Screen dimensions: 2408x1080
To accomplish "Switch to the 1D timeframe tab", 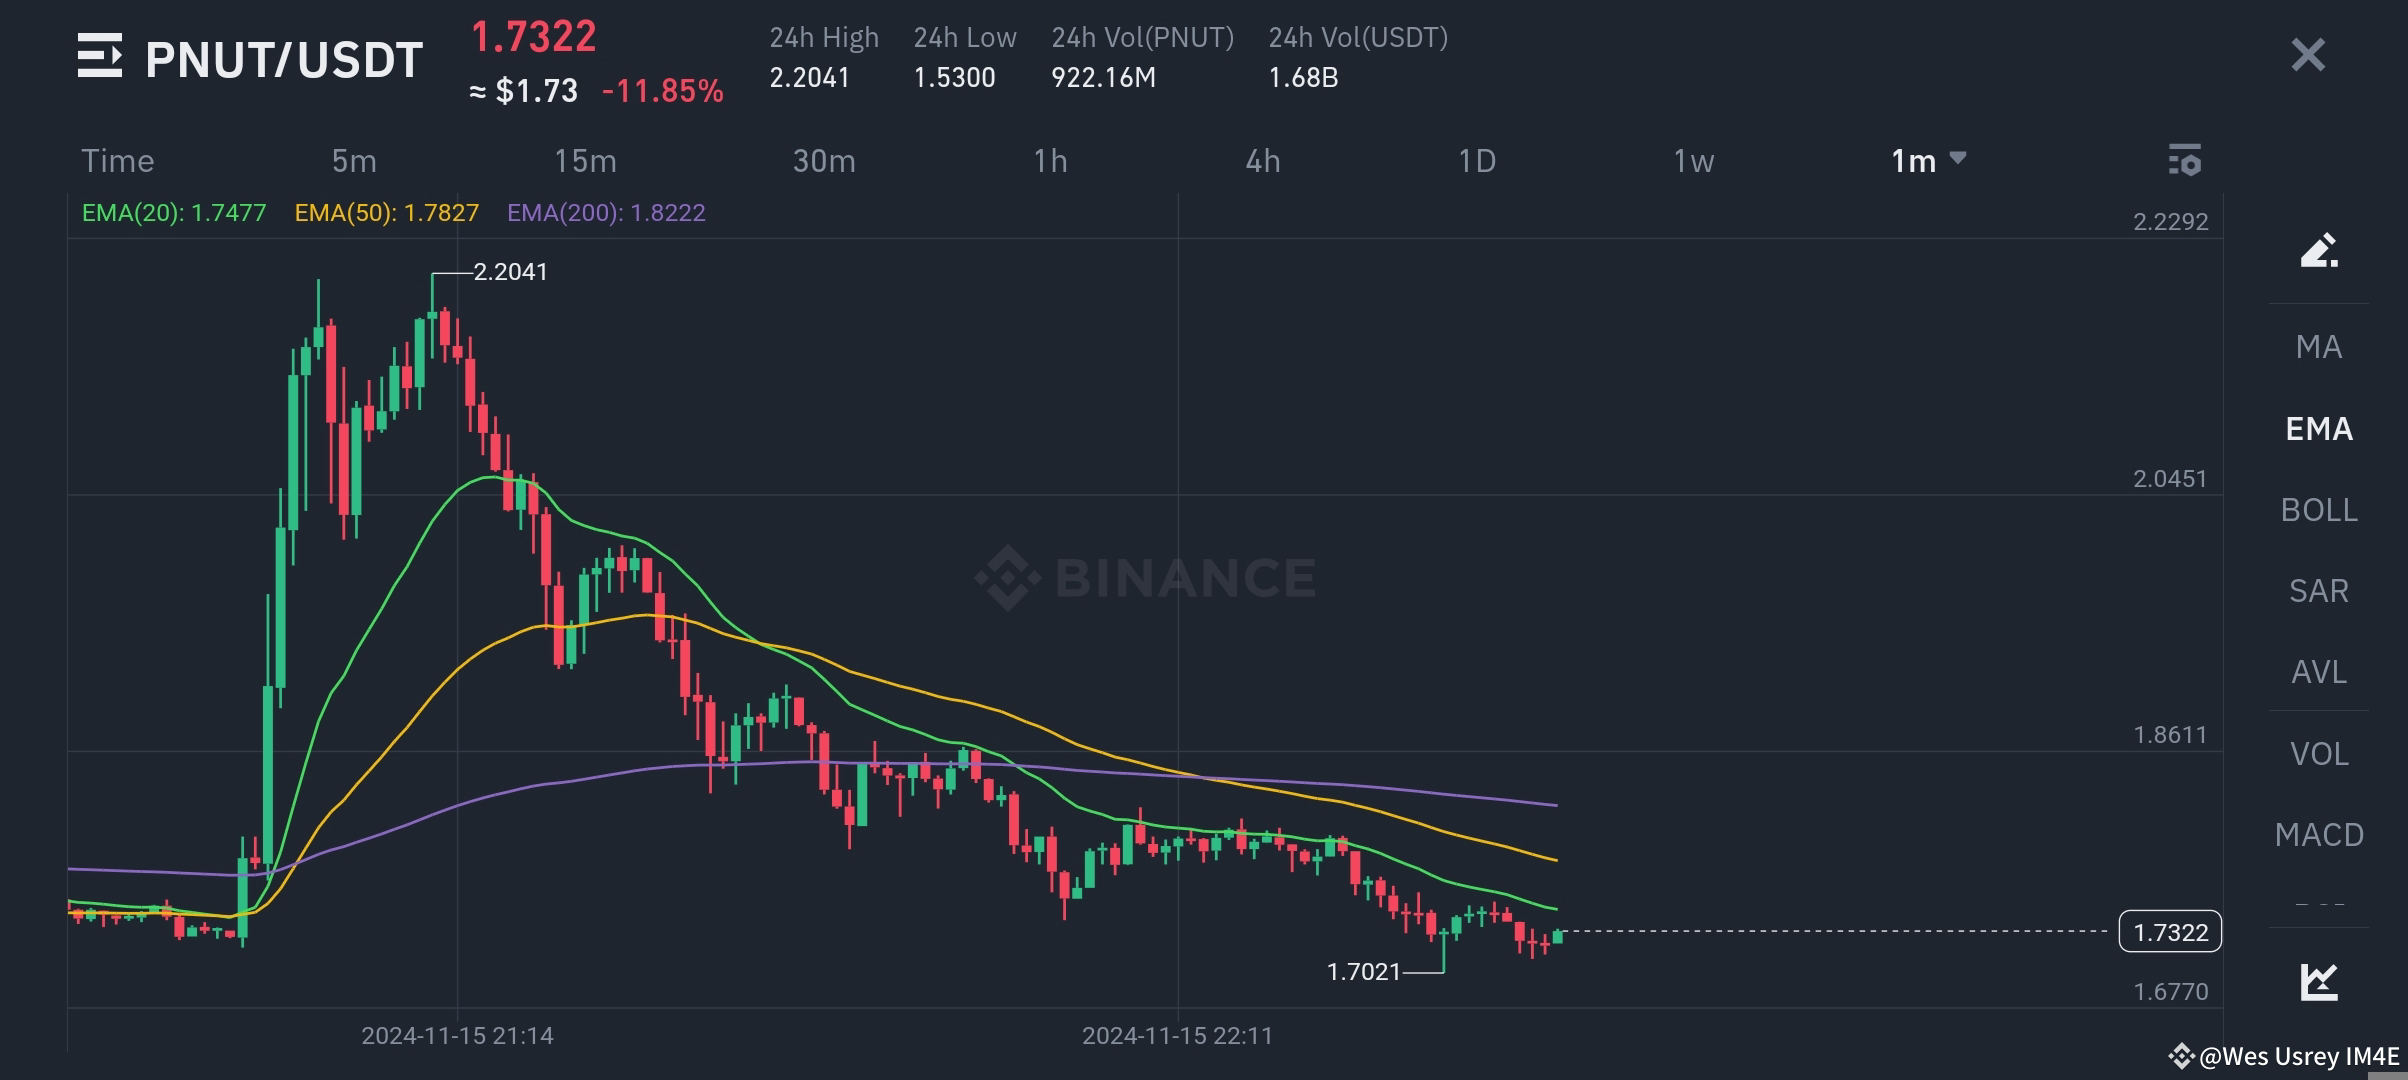I will (1477, 160).
